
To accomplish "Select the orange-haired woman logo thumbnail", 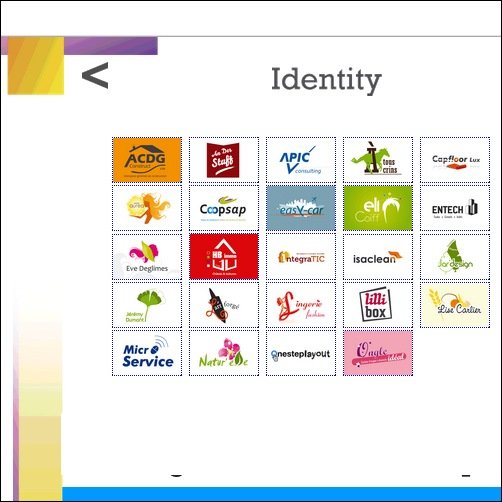I will point(147,208).
